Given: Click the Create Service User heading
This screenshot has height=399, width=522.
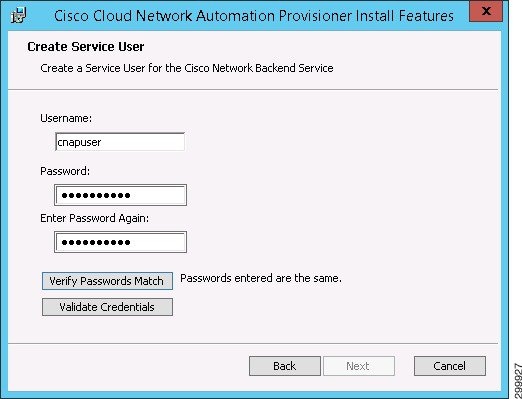Looking at the screenshot, I should [x=86, y=47].
